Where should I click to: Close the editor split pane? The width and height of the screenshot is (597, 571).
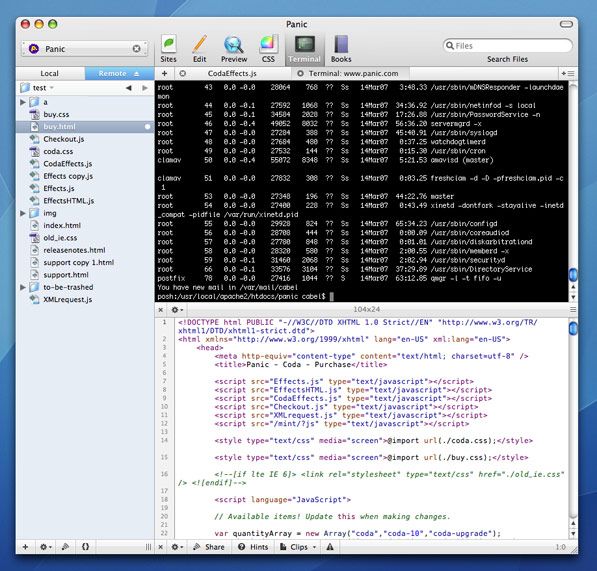click(161, 547)
